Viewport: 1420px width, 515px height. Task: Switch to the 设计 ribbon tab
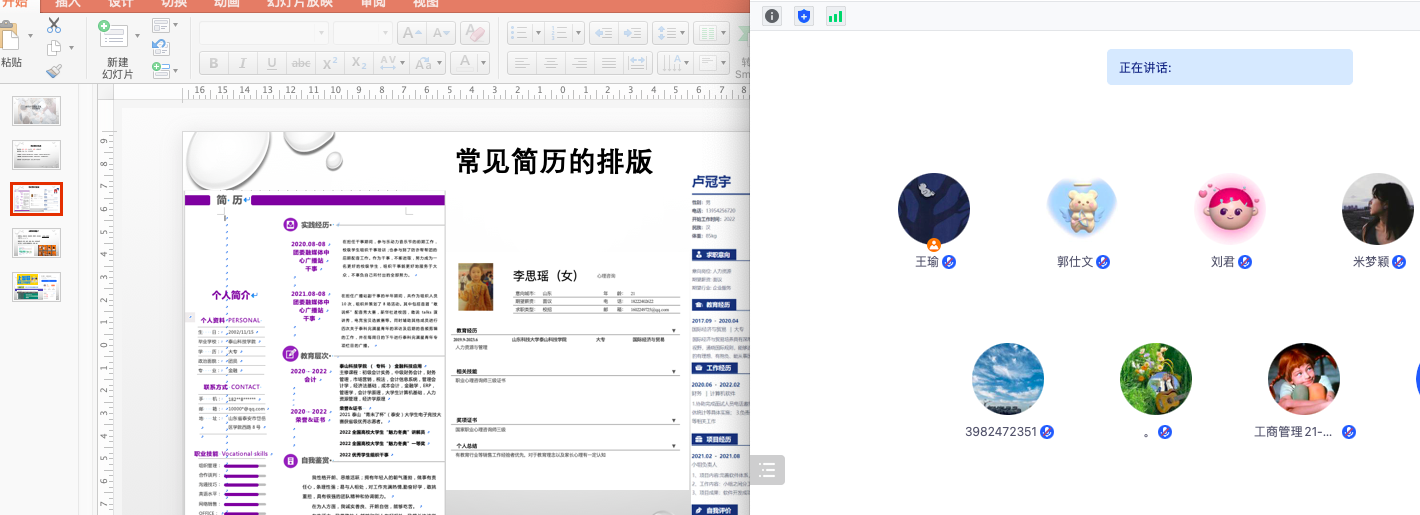tap(120, 4)
